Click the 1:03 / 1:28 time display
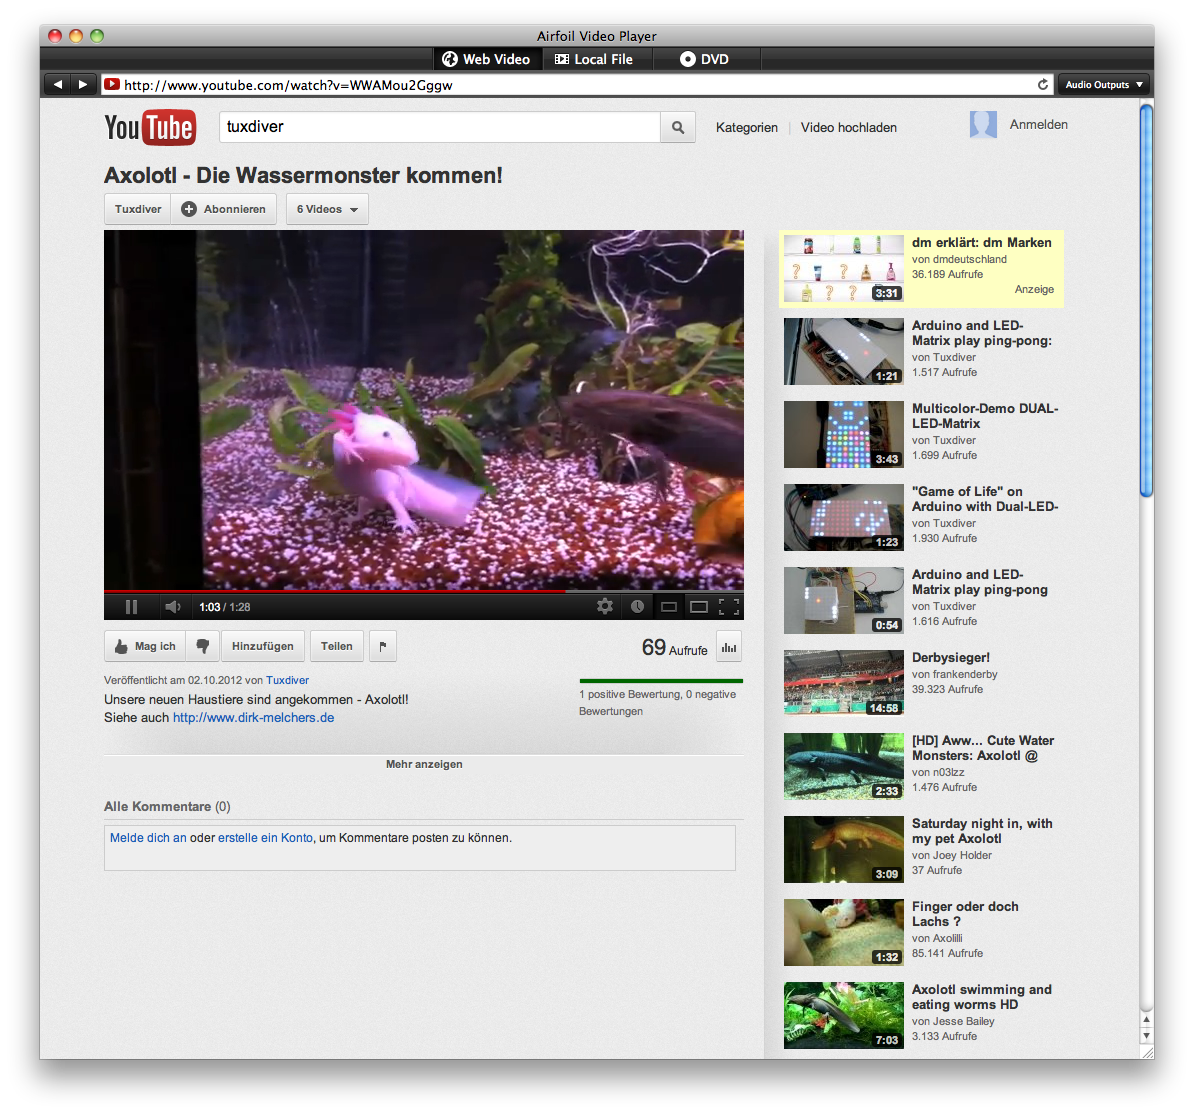The width and height of the screenshot is (1194, 1114). coord(225,607)
